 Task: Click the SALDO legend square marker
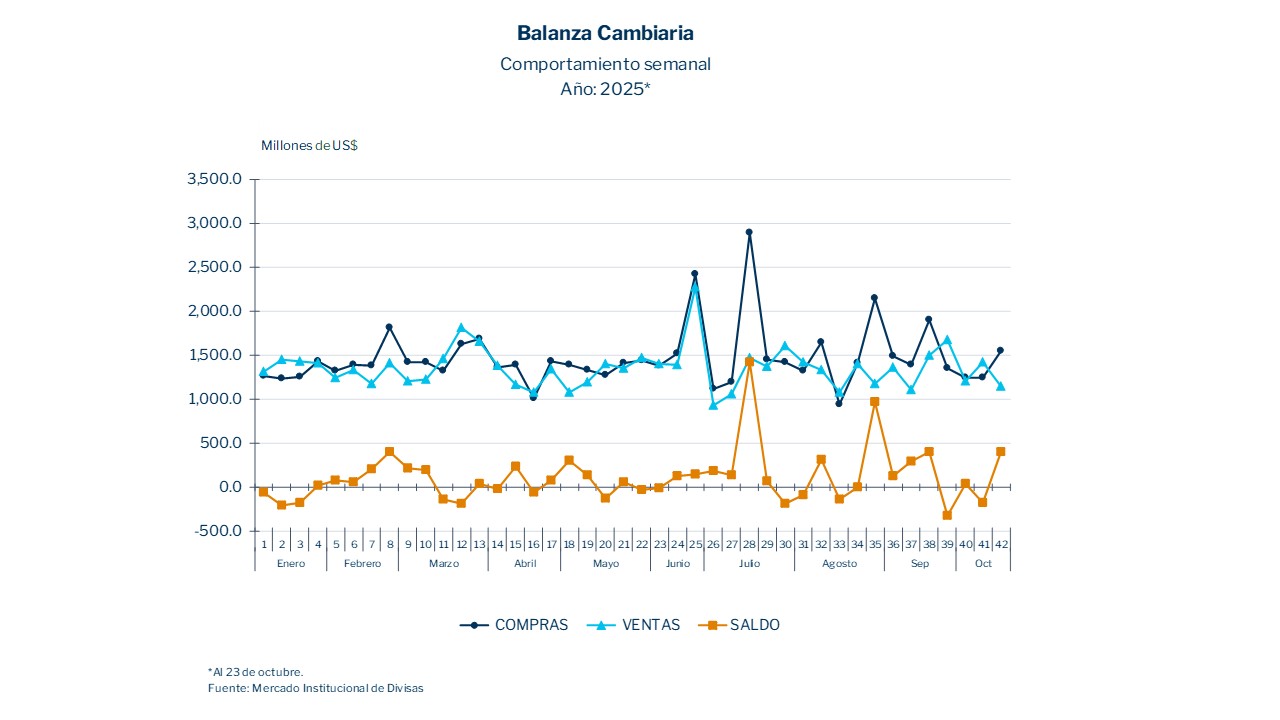click(712, 625)
